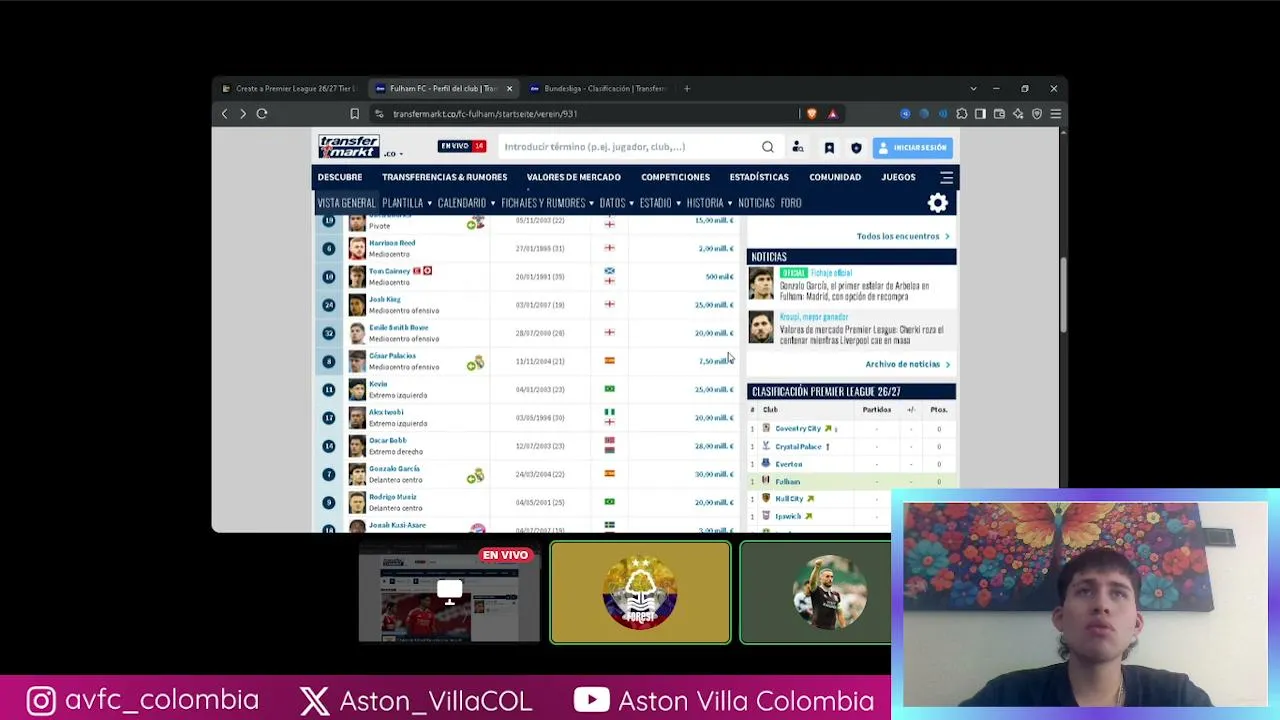The image size is (1280, 720).
Task: Open the Foro club tab
Action: coord(791,203)
